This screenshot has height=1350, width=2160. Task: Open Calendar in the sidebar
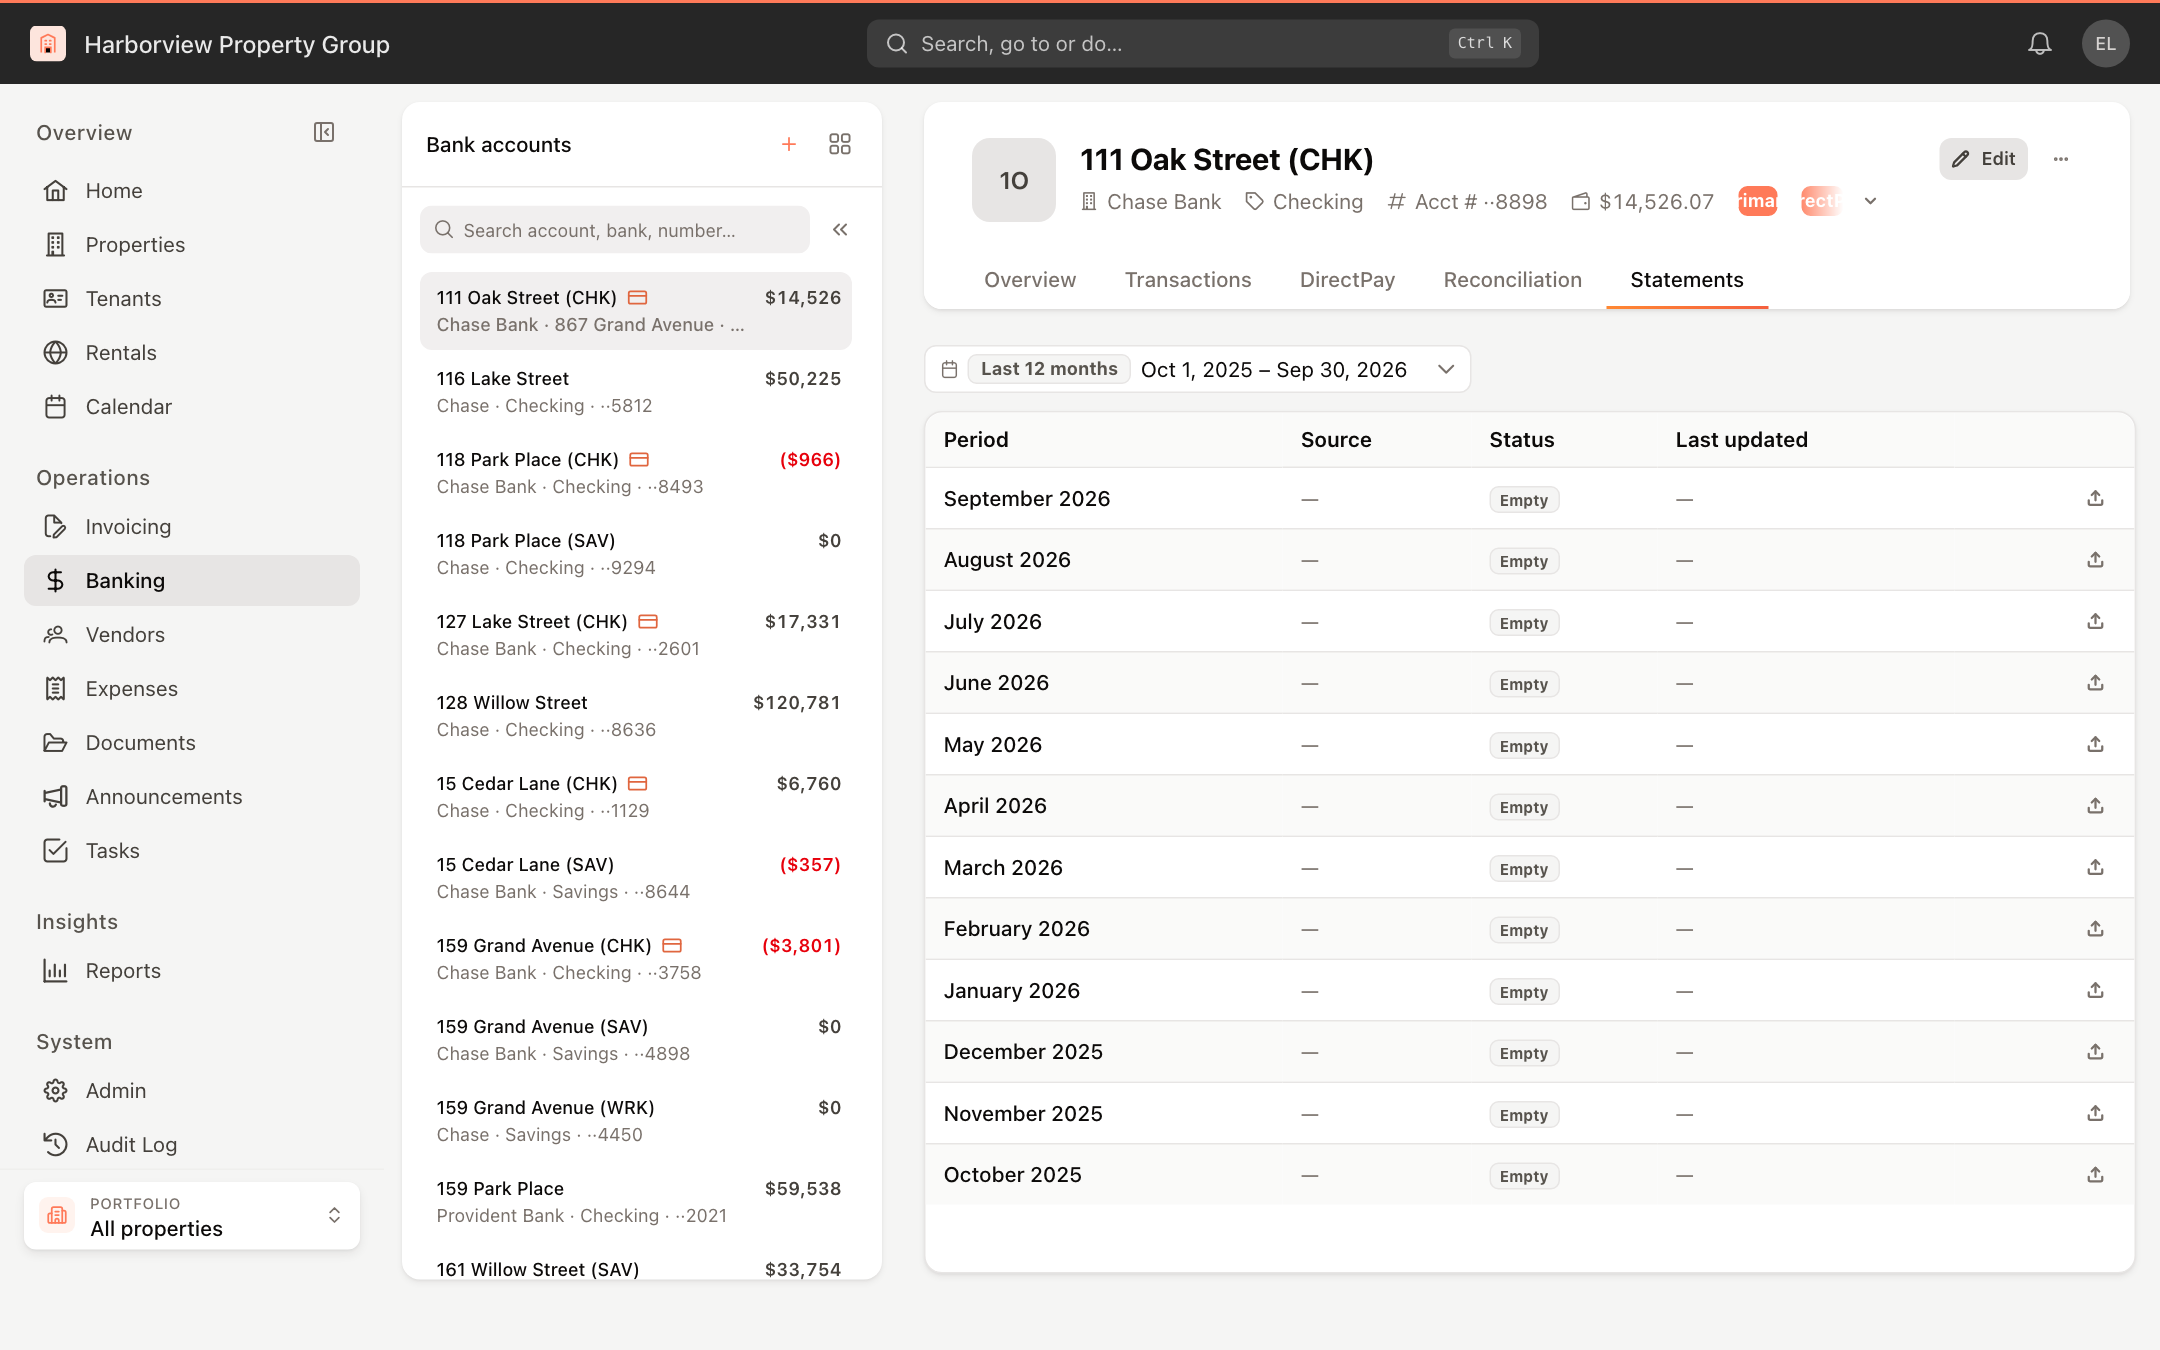192,407
